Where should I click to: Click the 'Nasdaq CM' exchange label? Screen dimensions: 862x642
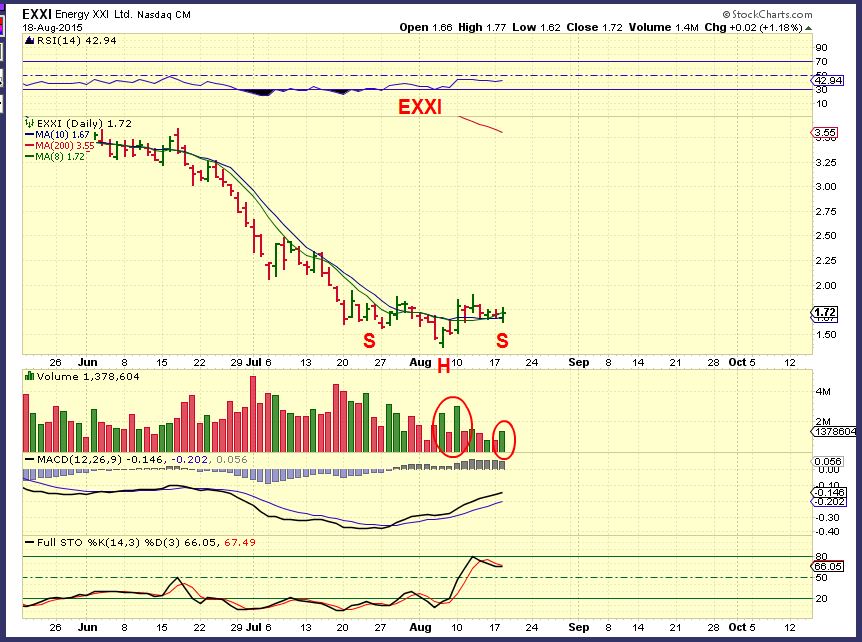click(x=164, y=15)
